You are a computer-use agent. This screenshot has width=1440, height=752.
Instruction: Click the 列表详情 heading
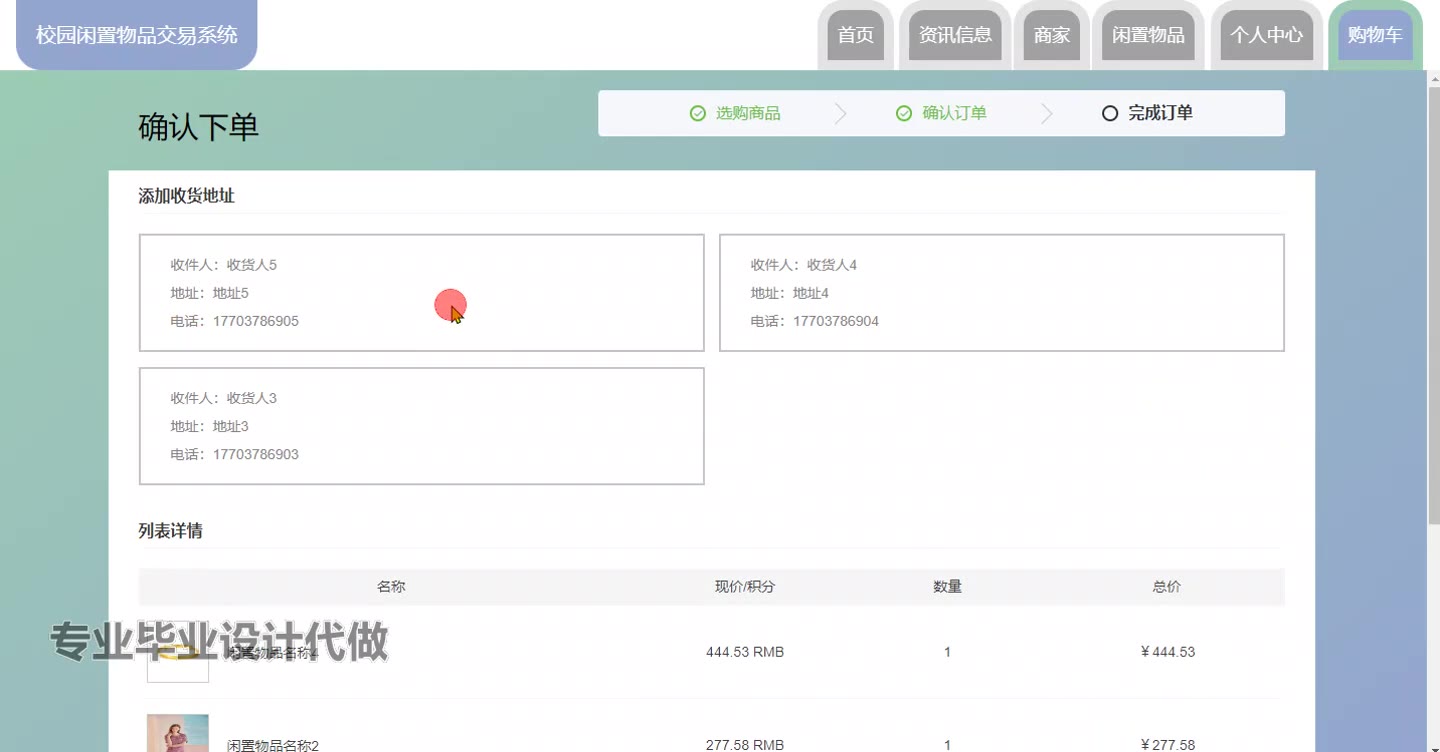(170, 531)
